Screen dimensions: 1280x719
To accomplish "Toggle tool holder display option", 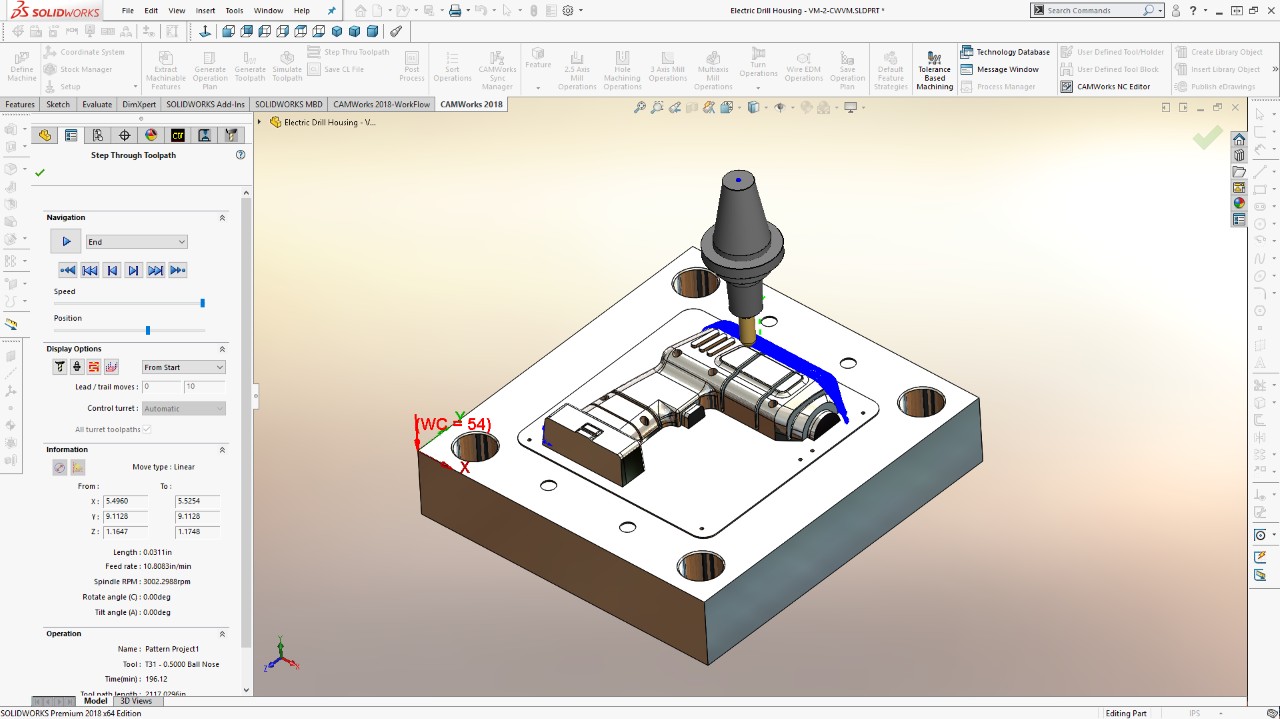I will [x=77, y=367].
